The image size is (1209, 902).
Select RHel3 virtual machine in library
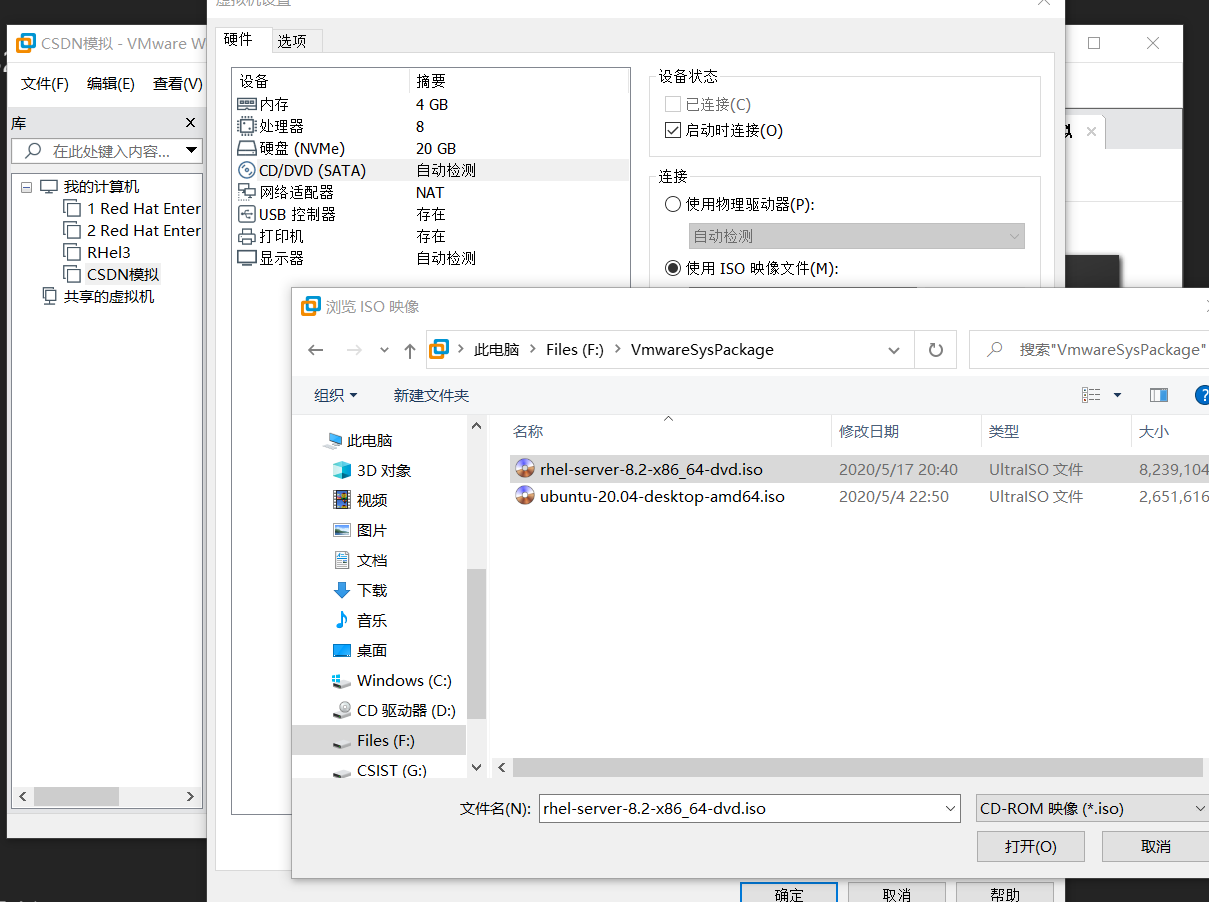click(109, 252)
